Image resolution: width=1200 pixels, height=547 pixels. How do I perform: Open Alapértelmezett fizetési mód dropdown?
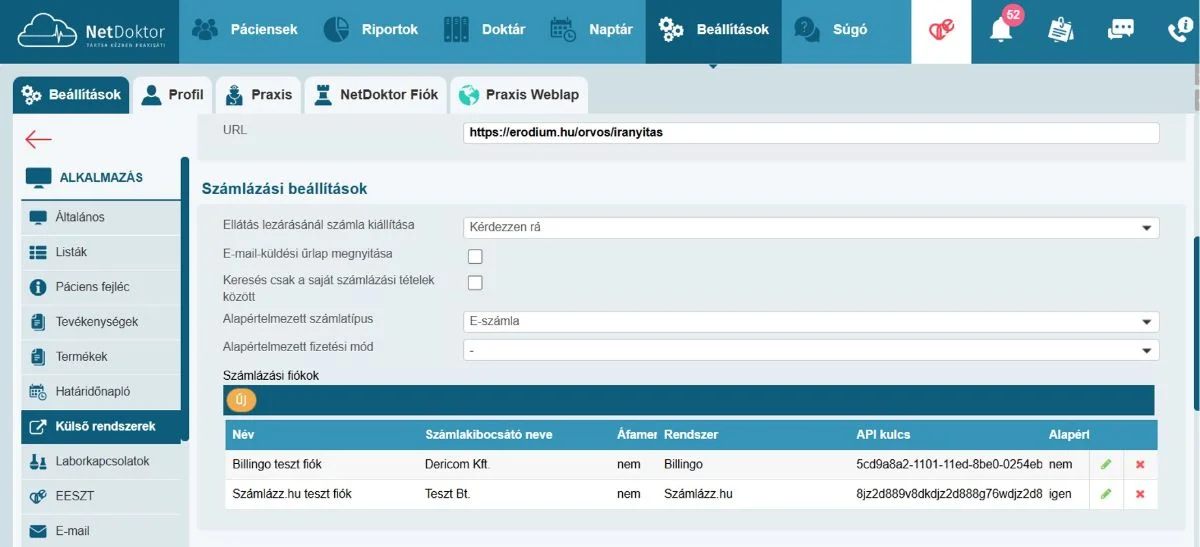pos(811,351)
